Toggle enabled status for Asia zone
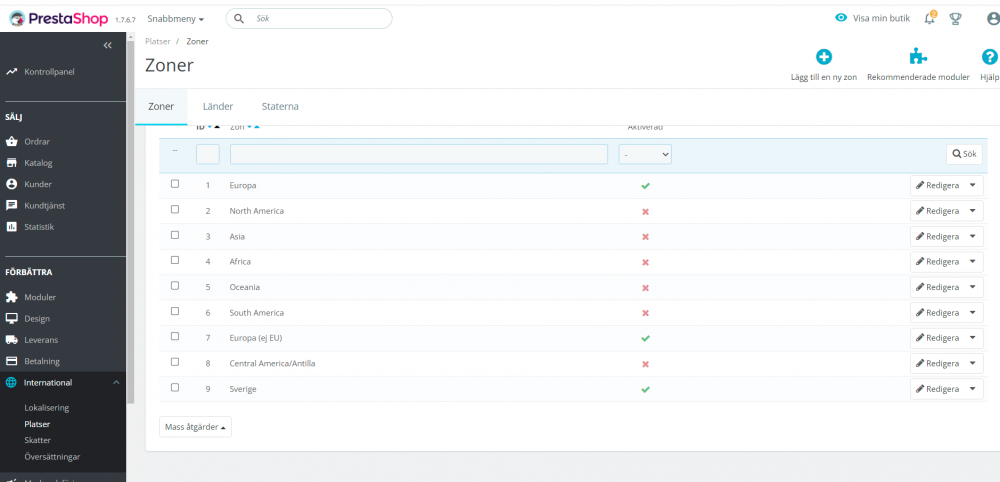The width and height of the screenshot is (1000, 482). click(x=645, y=237)
